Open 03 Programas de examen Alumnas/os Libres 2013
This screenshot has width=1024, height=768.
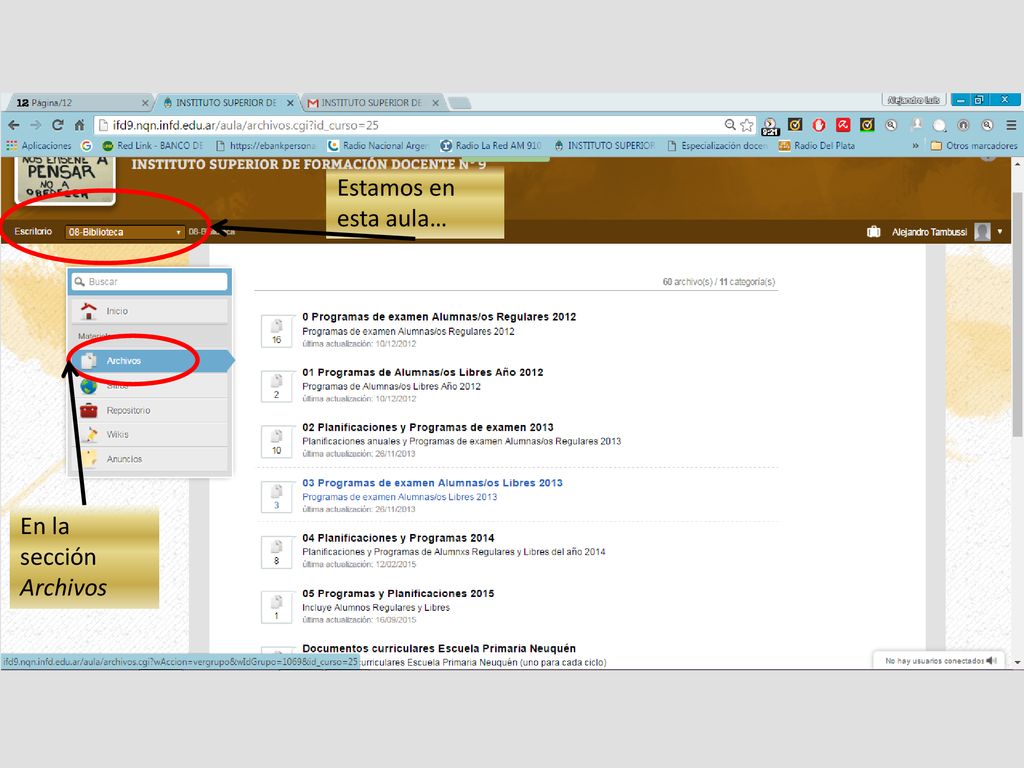pos(432,483)
